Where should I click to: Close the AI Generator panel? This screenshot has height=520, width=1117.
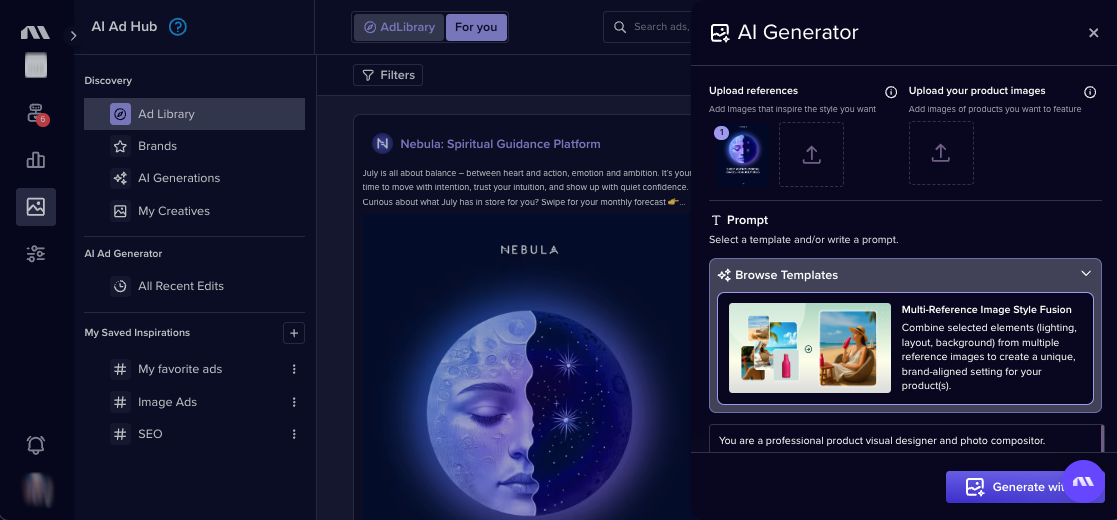pyautogui.click(x=1093, y=33)
